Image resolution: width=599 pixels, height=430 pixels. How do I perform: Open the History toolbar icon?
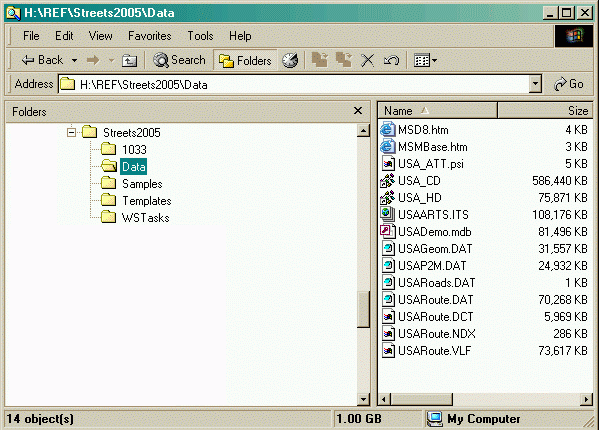tap(290, 60)
